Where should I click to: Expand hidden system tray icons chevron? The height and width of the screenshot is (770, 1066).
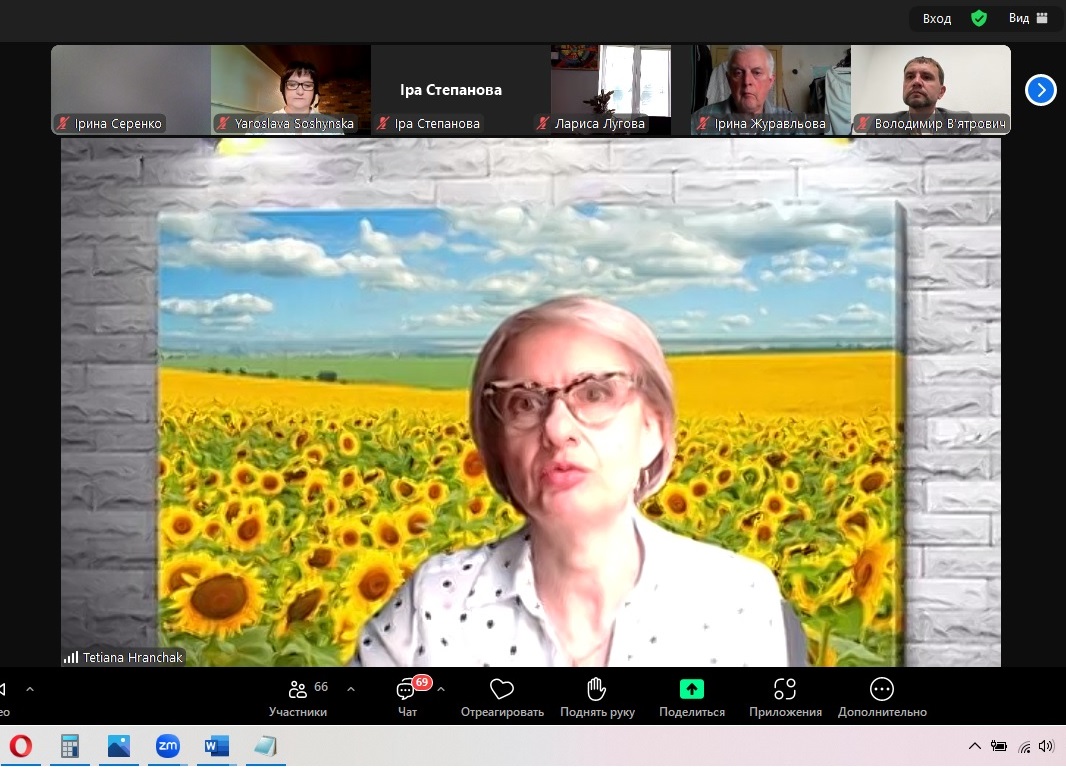(975, 746)
